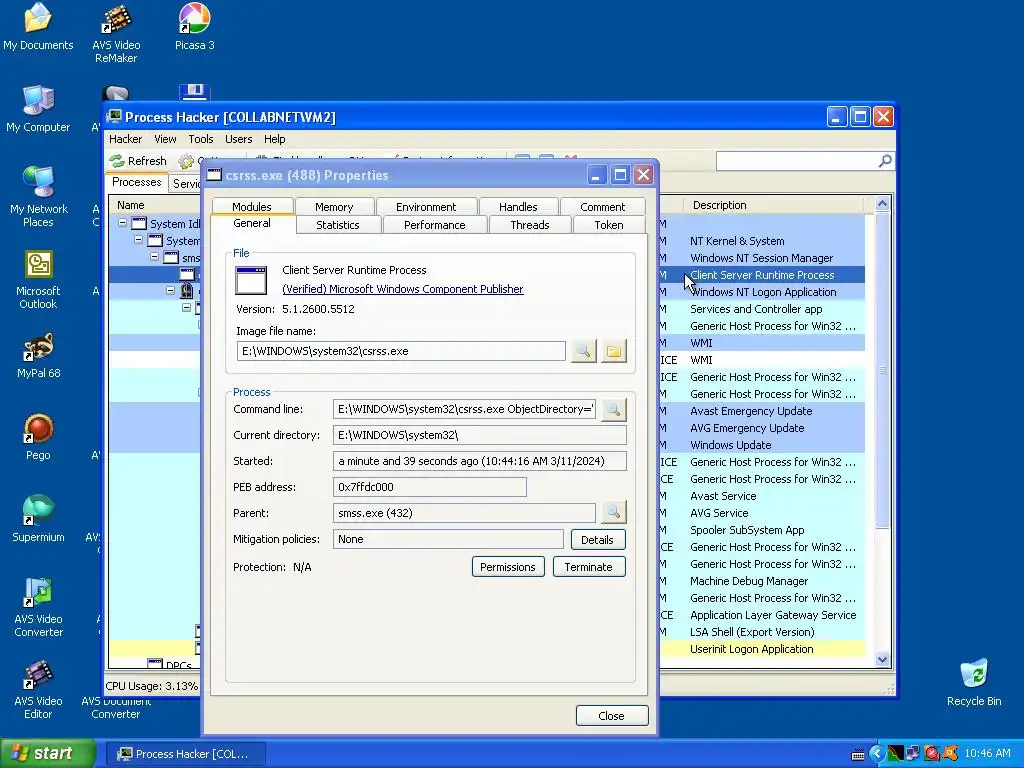Click the Process Hacker graph tray icon
Viewport: 1024px width, 768px height.
click(x=895, y=754)
